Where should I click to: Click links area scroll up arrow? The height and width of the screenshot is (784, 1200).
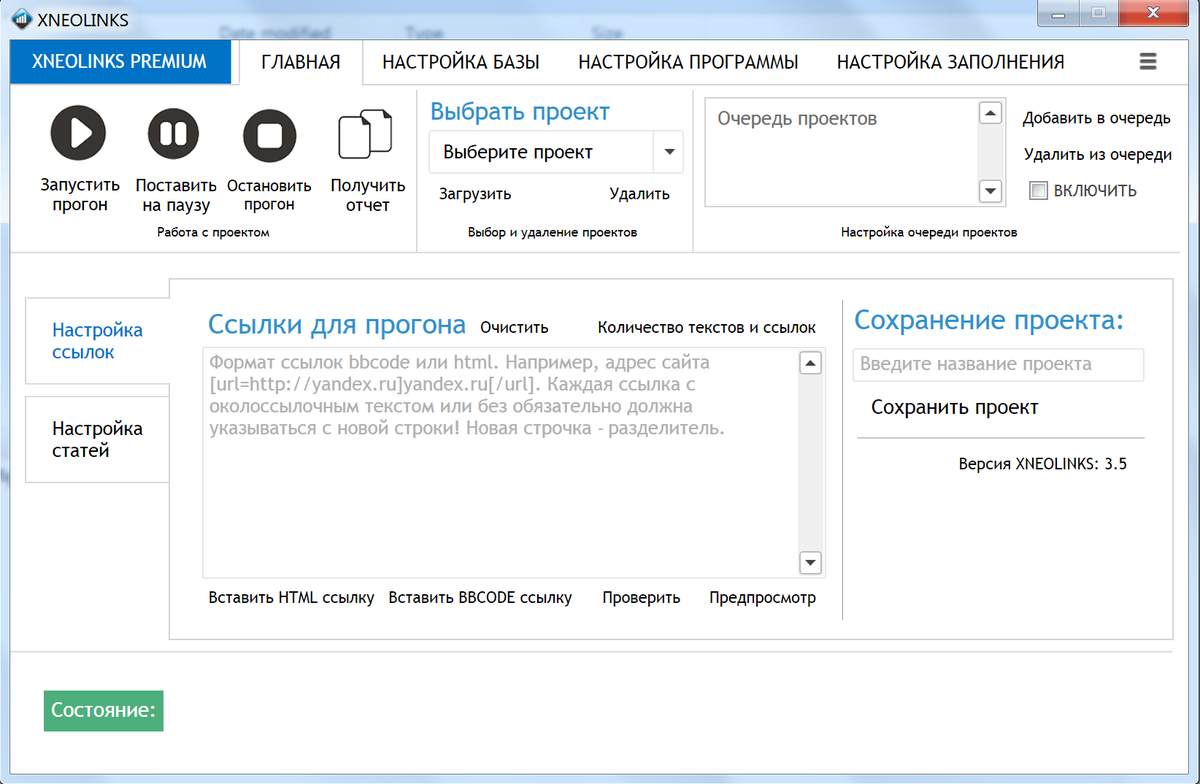(x=811, y=362)
